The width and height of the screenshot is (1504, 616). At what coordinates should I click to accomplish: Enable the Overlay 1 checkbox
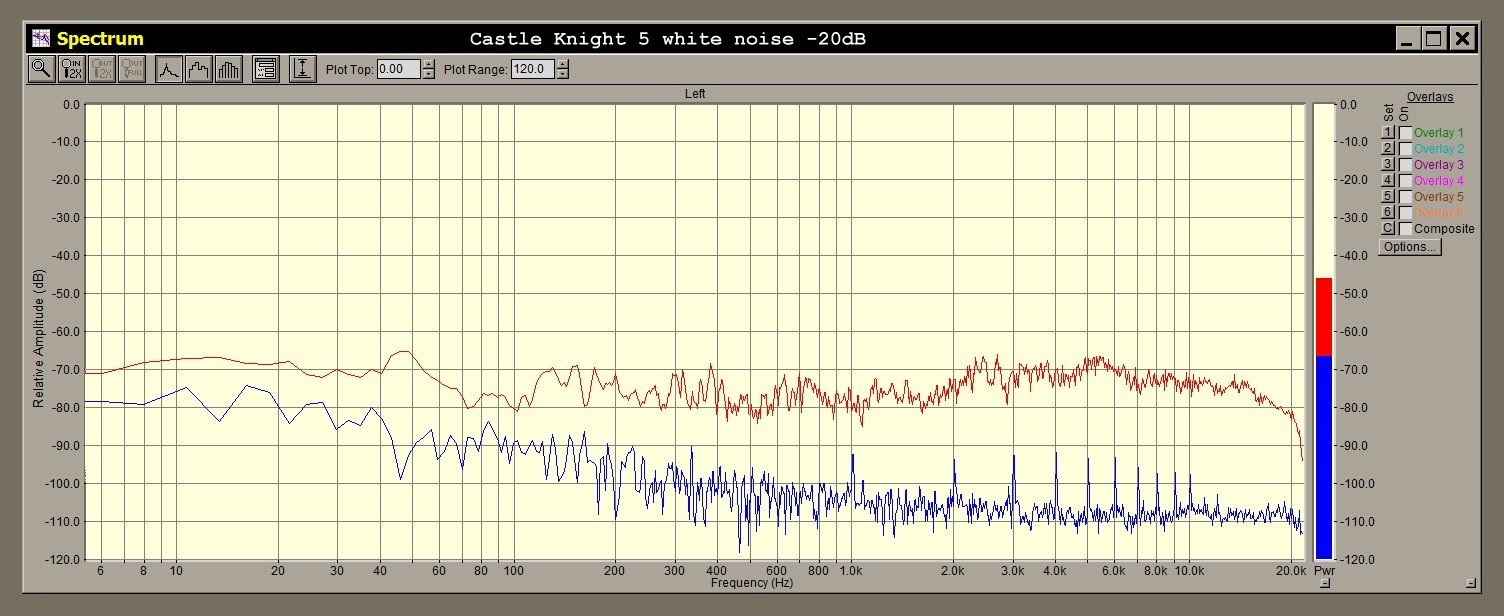tap(1405, 133)
